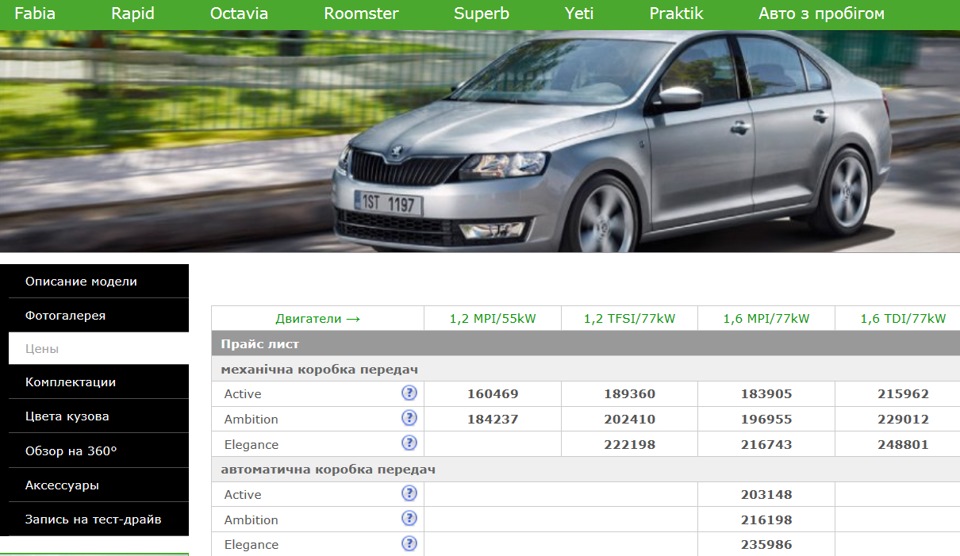Screen dimensions: 960x556
Task: Click Ambition label under manual gearbox
Action: pos(251,419)
